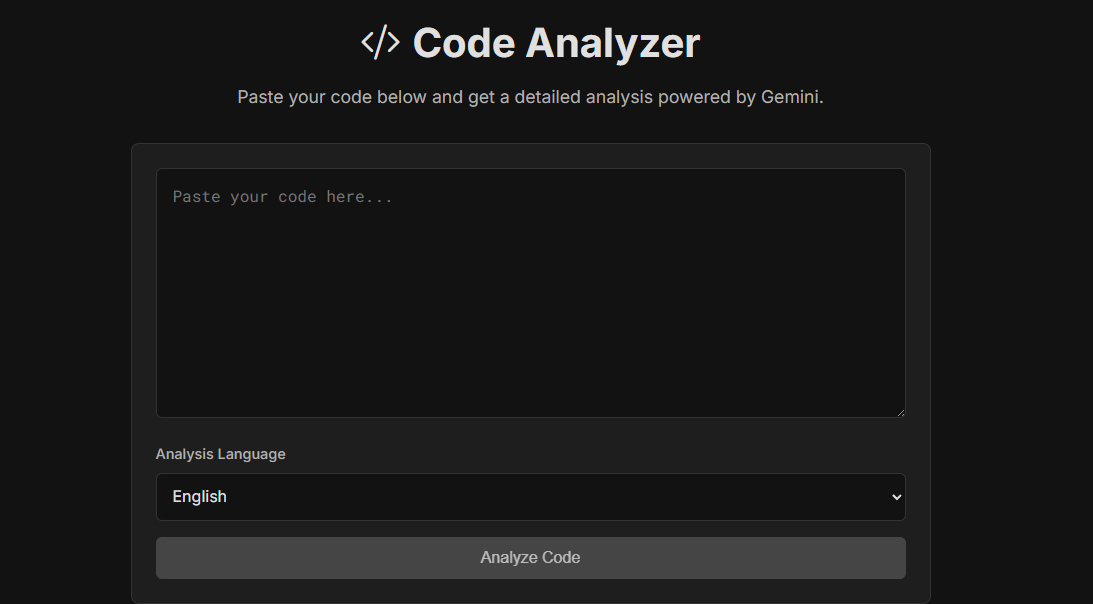1093x604 pixels.
Task: Focus the "Paste your code here..." textarea
Action: (x=530, y=293)
